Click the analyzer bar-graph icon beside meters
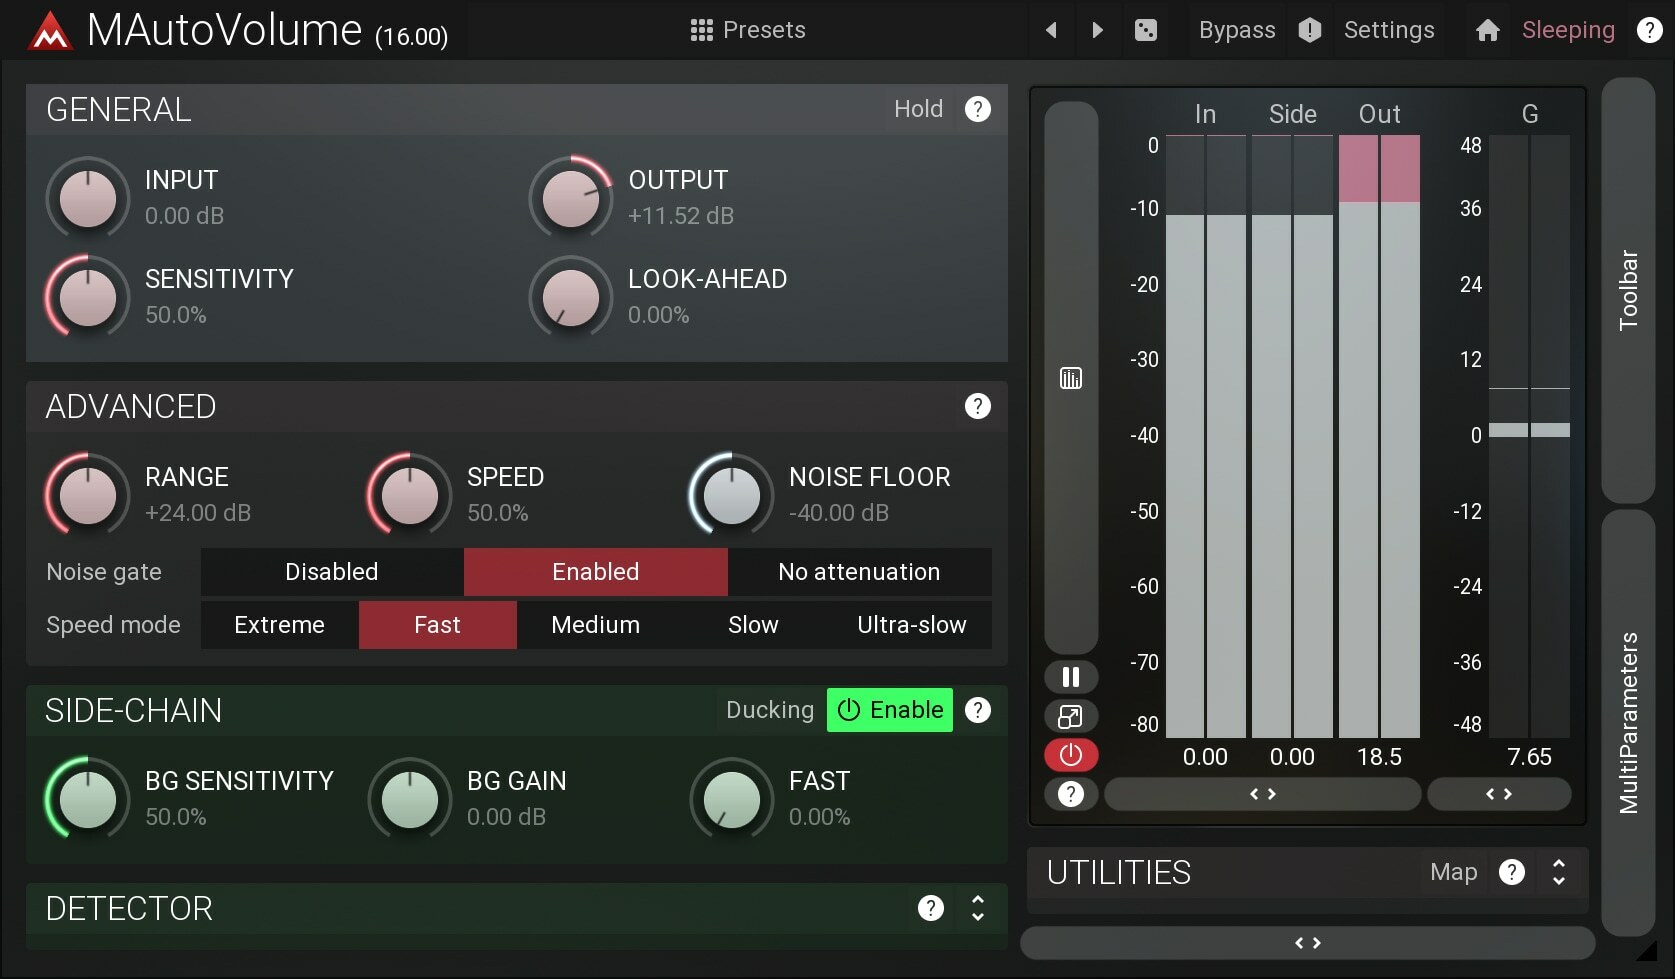This screenshot has height=979, width=1675. pyautogui.click(x=1070, y=378)
